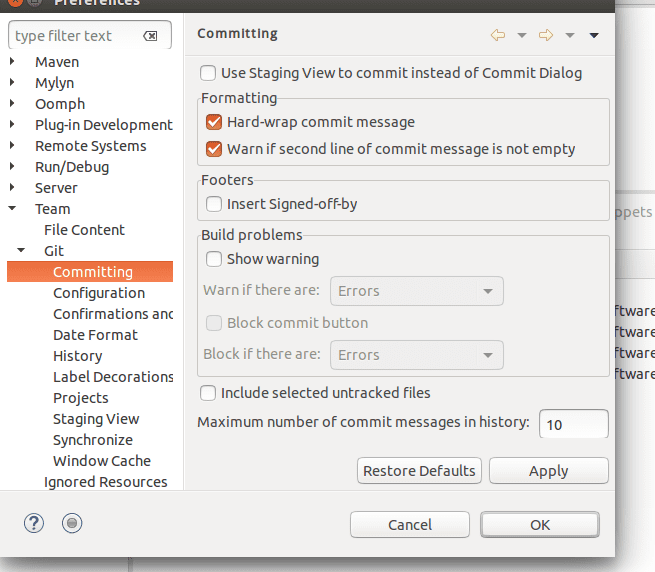This screenshot has height=572, width=655.
Task: Click the preference recorder icon next to help
Action: [72, 523]
